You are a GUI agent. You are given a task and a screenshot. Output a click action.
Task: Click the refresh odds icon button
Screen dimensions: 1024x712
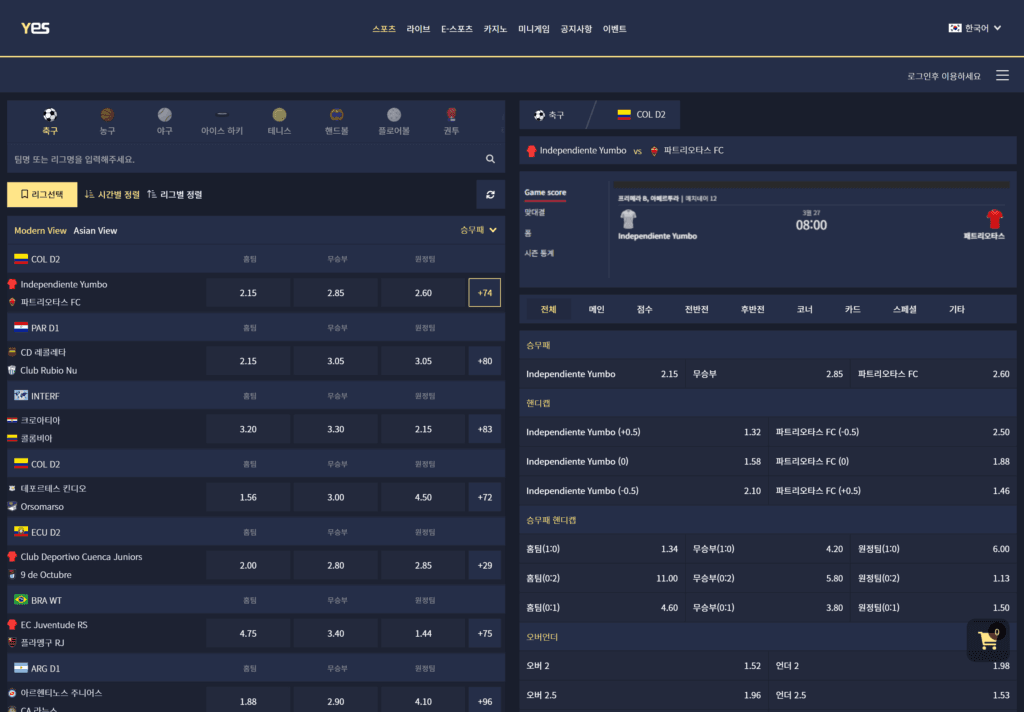[x=490, y=195]
